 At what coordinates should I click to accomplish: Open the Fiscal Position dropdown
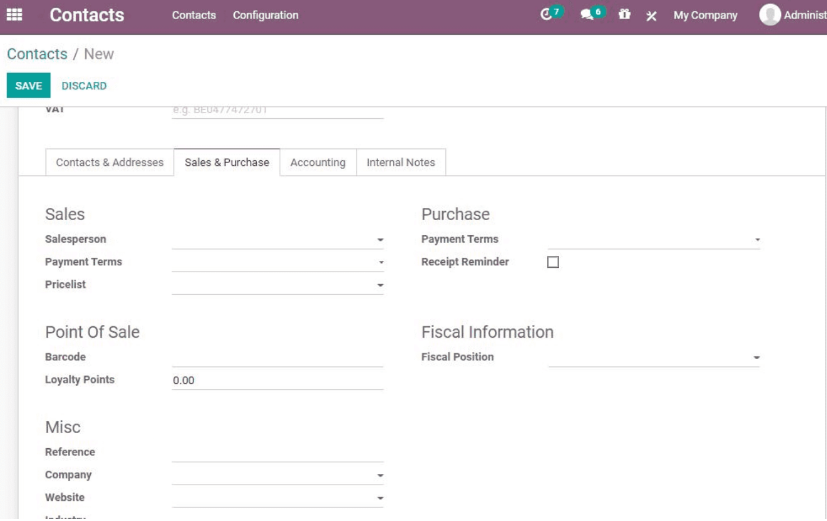click(653, 357)
